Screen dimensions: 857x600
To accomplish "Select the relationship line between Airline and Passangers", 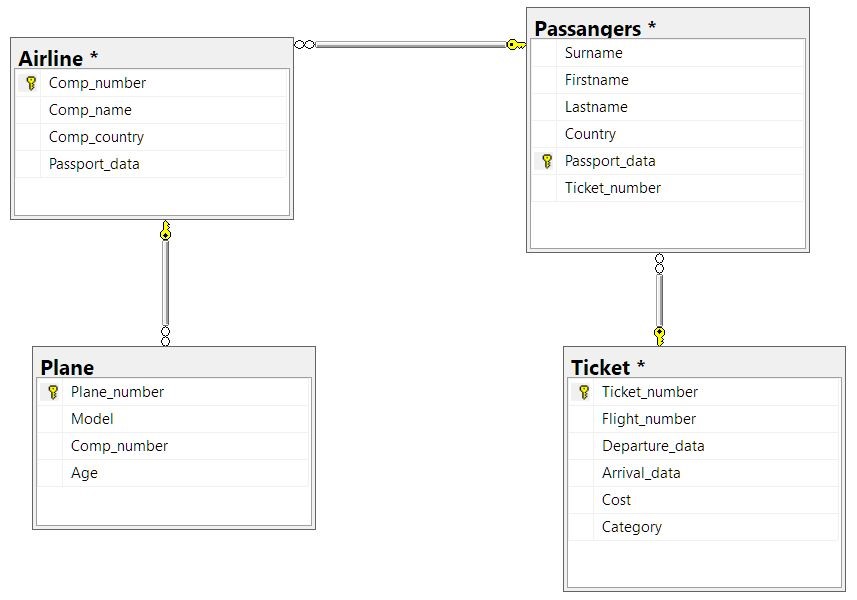I will click(x=410, y=44).
